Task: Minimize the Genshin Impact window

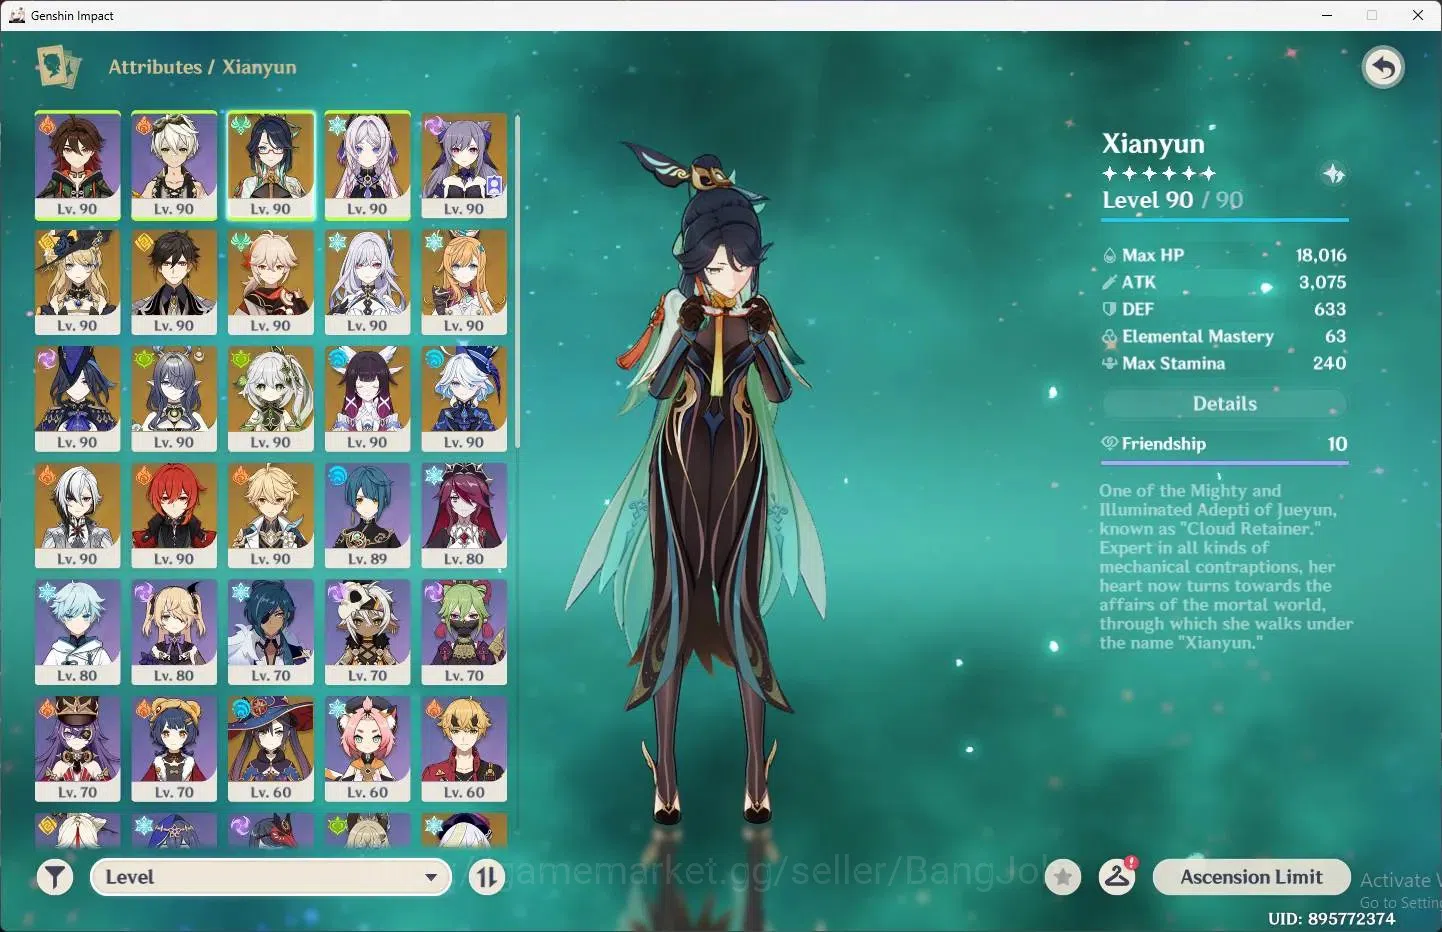Action: (x=1327, y=15)
